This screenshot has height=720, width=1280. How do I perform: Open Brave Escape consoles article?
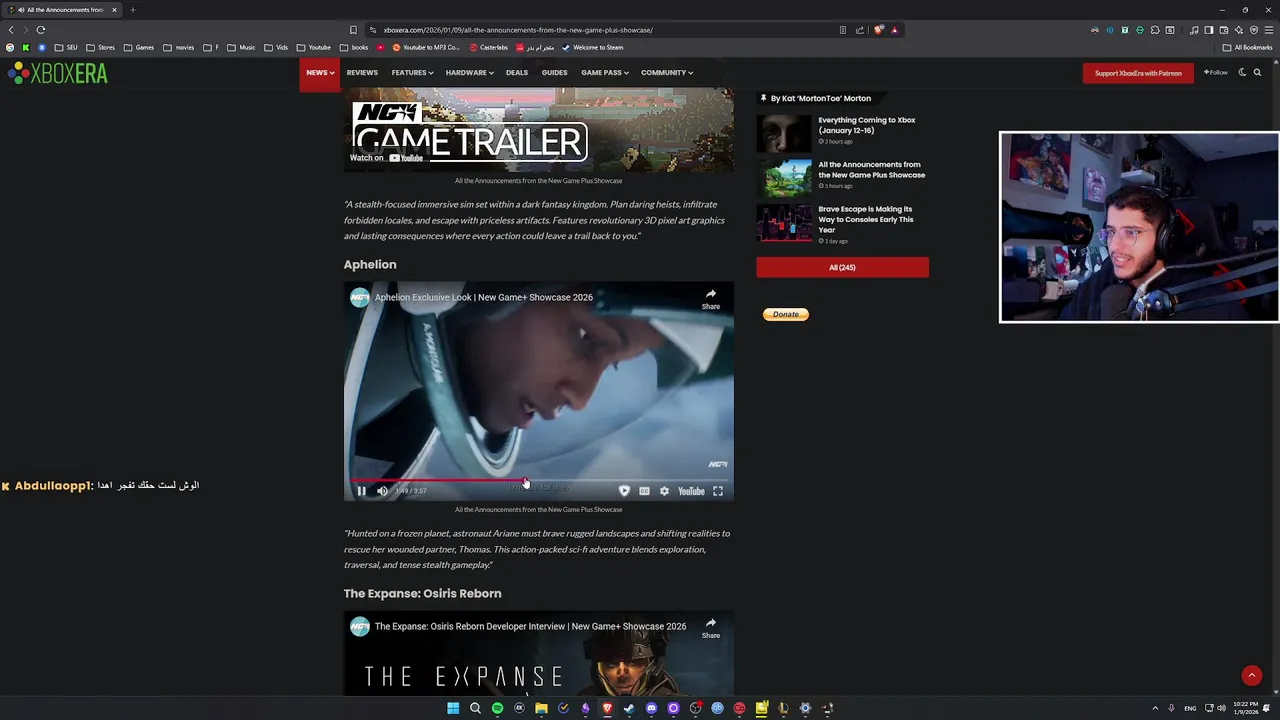click(x=866, y=219)
